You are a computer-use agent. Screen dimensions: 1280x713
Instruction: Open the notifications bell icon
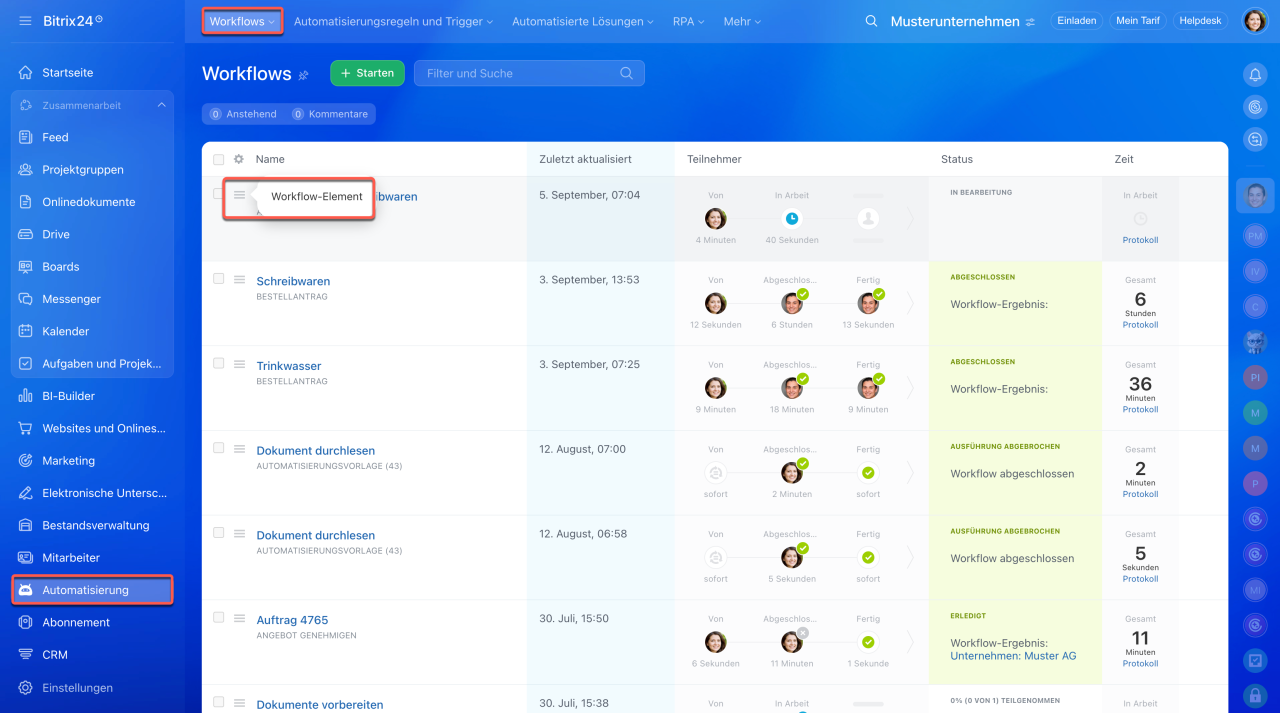[x=1255, y=74]
